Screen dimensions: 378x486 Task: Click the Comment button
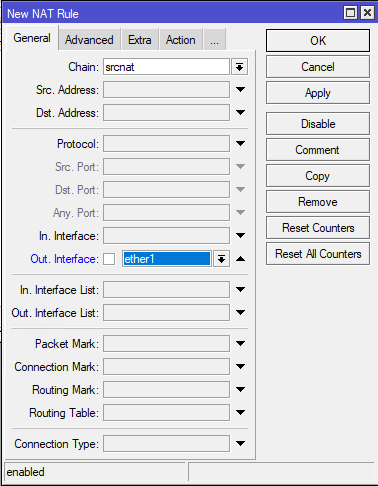318,150
